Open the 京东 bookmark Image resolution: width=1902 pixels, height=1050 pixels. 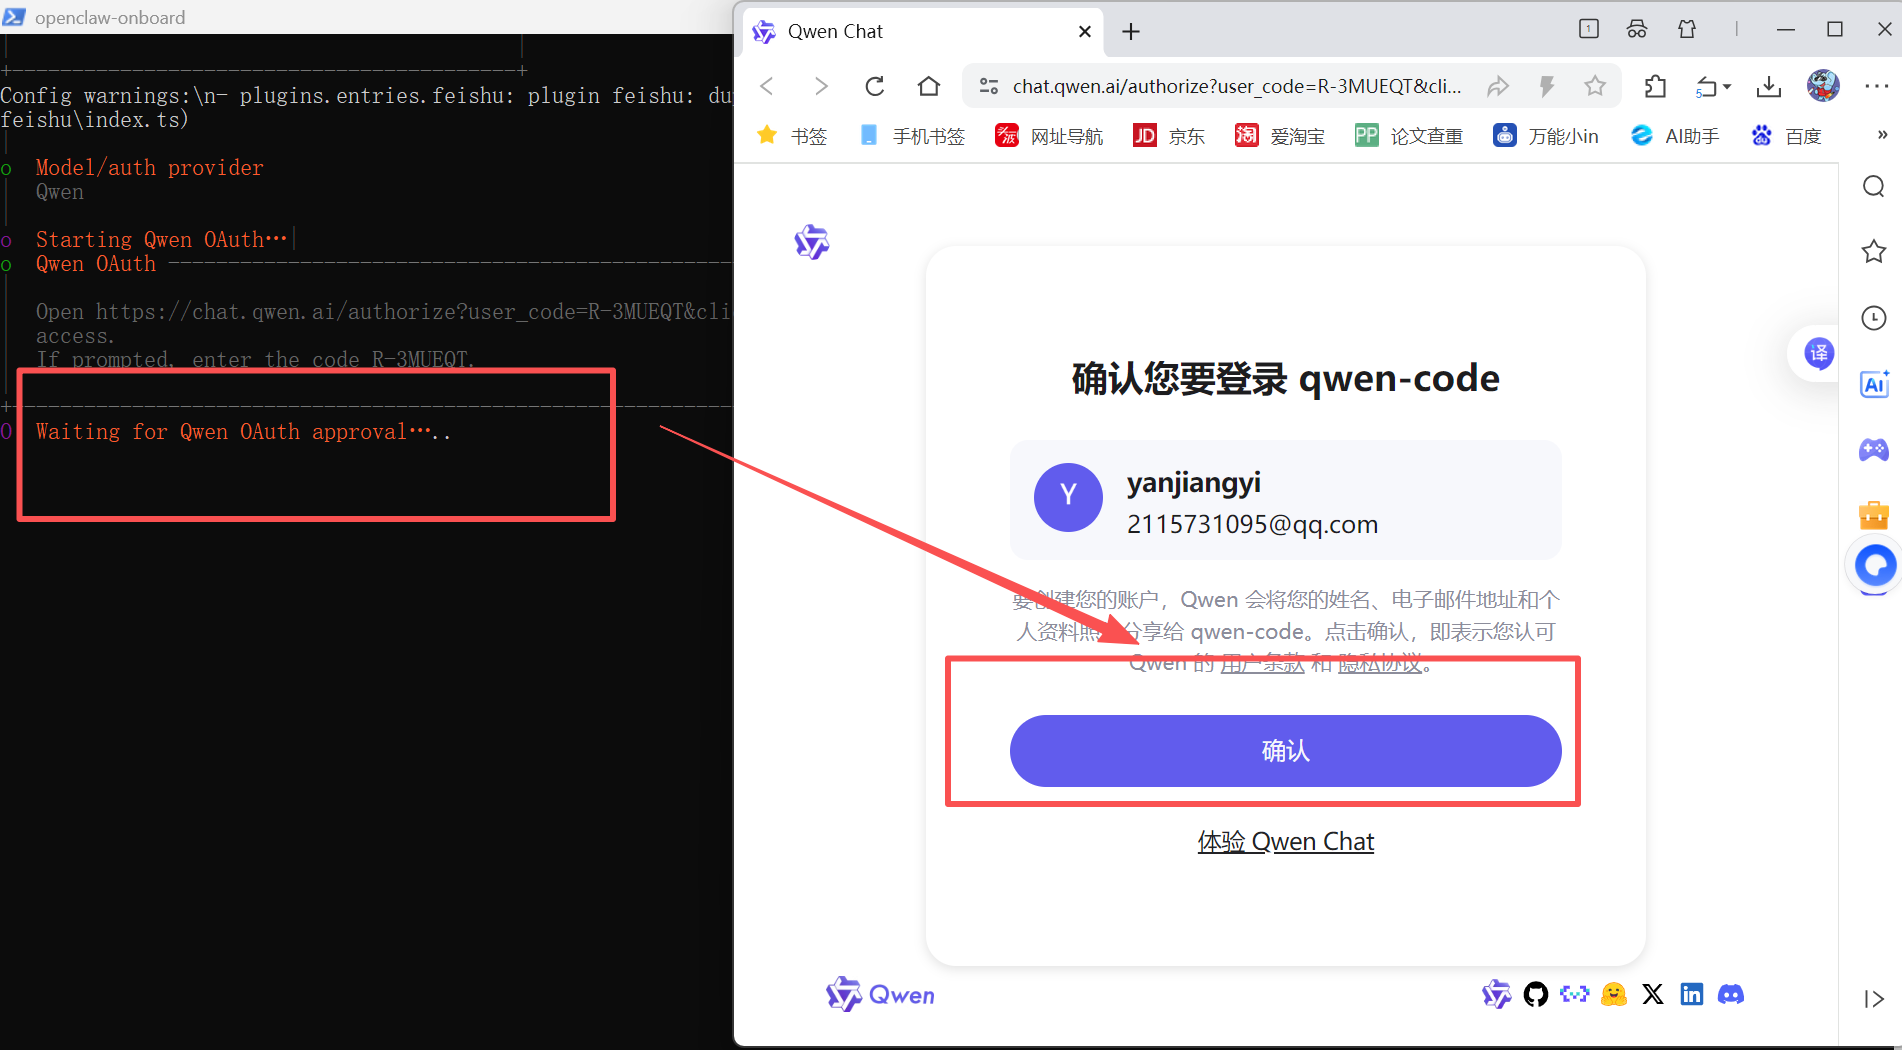[1169, 136]
